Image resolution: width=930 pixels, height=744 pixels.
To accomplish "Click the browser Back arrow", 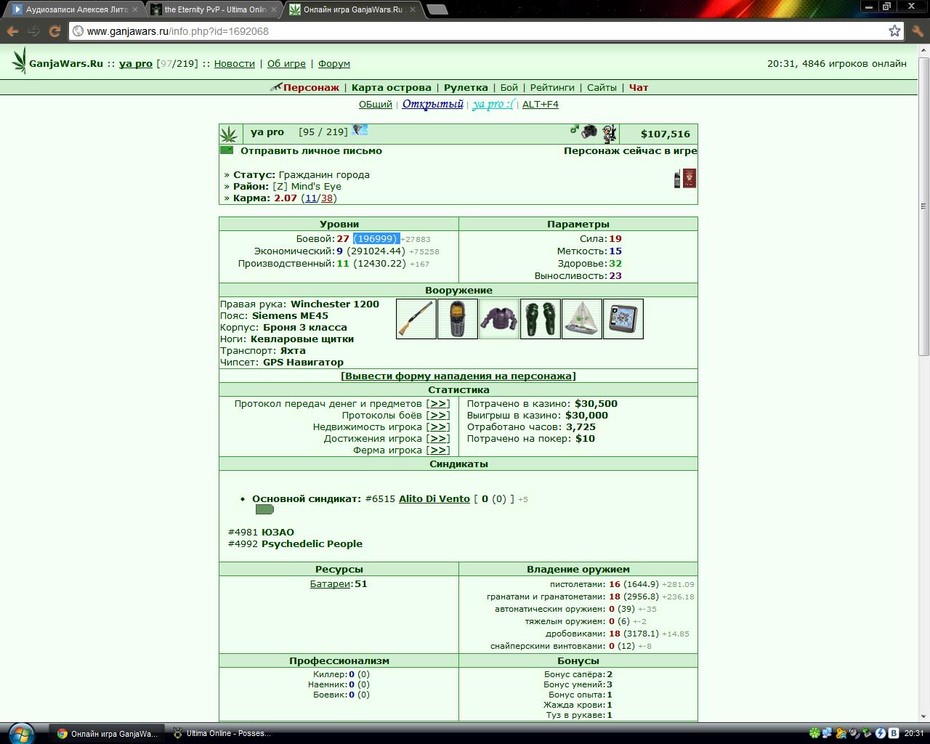I will pyautogui.click(x=13, y=31).
